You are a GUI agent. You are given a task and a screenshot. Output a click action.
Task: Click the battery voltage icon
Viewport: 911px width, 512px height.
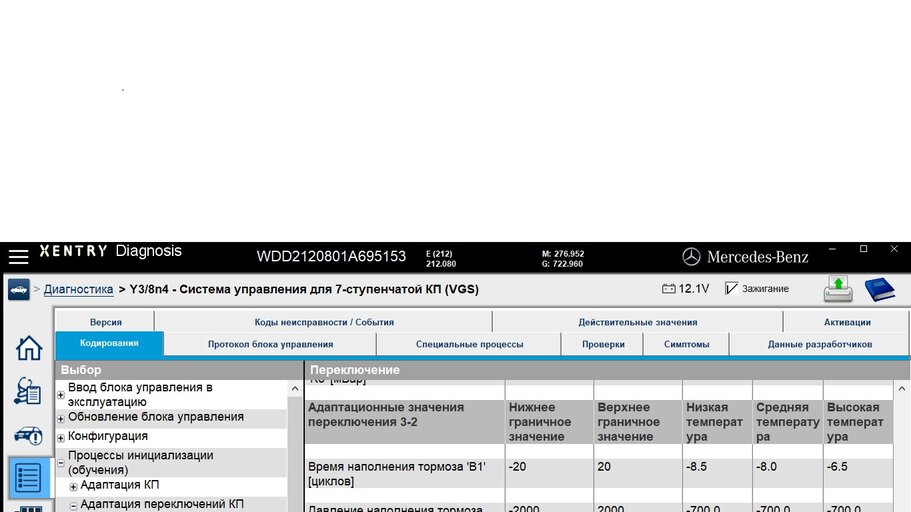[x=669, y=288]
